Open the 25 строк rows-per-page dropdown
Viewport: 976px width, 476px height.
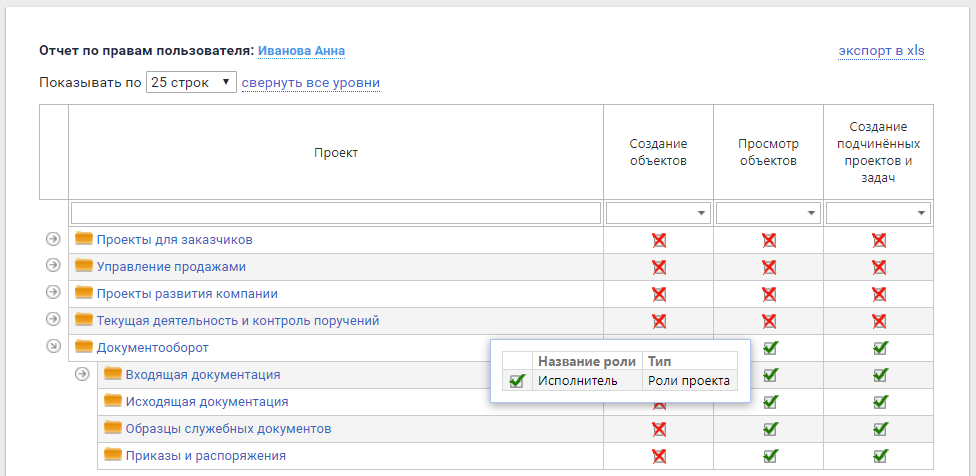click(191, 82)
